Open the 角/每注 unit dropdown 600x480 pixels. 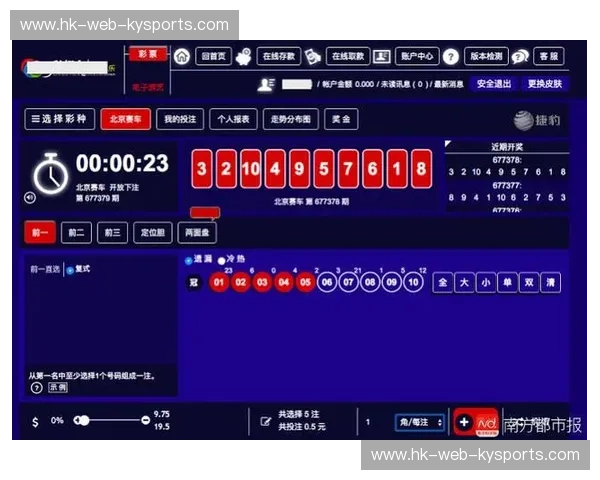(x=419, y=422)
